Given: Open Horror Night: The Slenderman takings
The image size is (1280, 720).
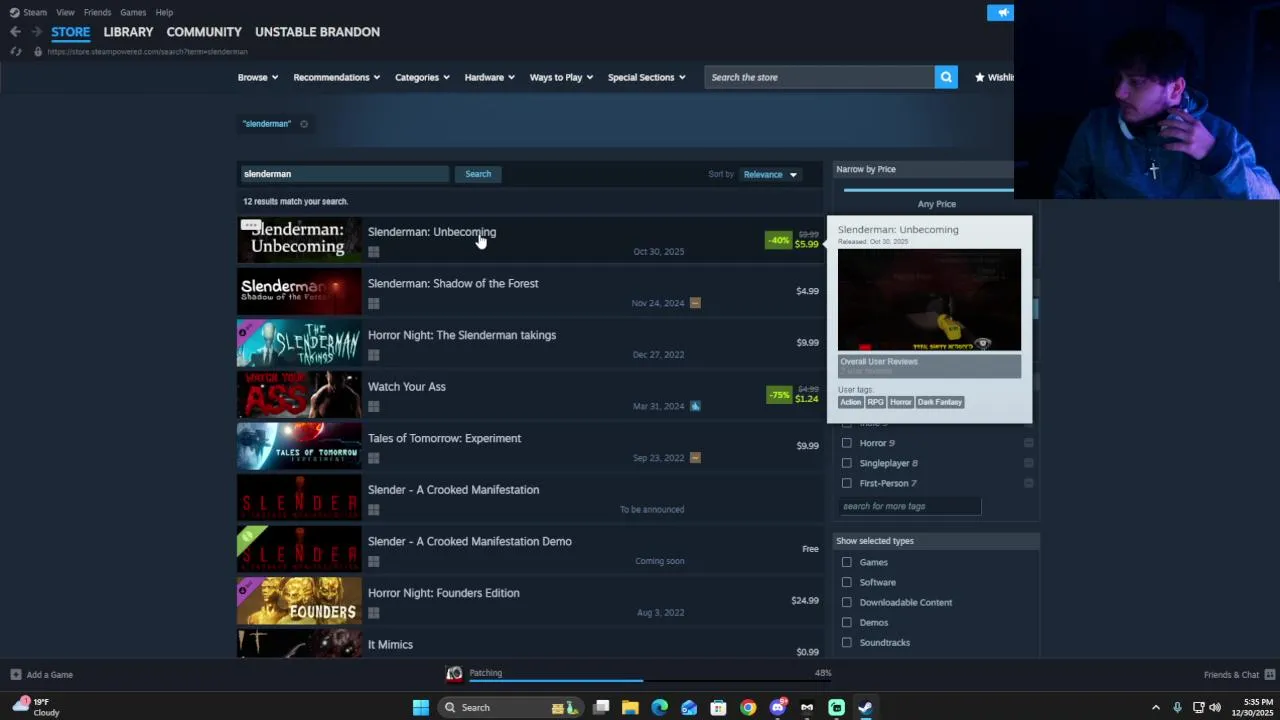Looking at the screenshot, I should pos(530,343).
